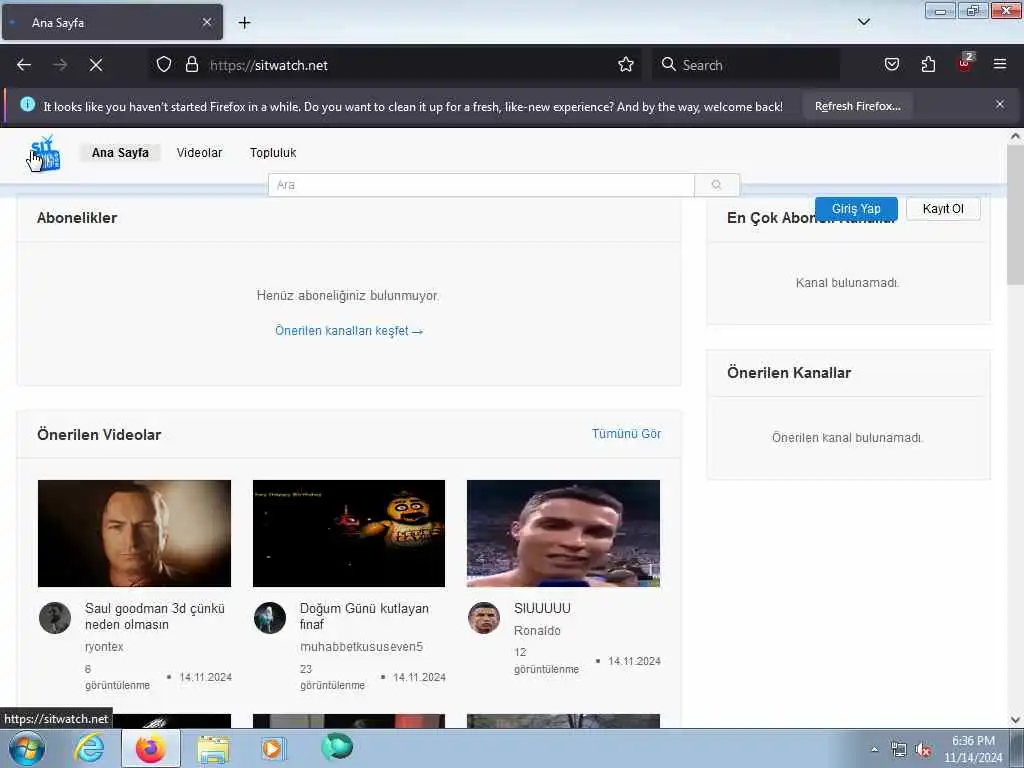Viewport: 1024px width, 768px height.
Task: Open Windows Explorer folder on taskbar
Action: coord(213,749)
